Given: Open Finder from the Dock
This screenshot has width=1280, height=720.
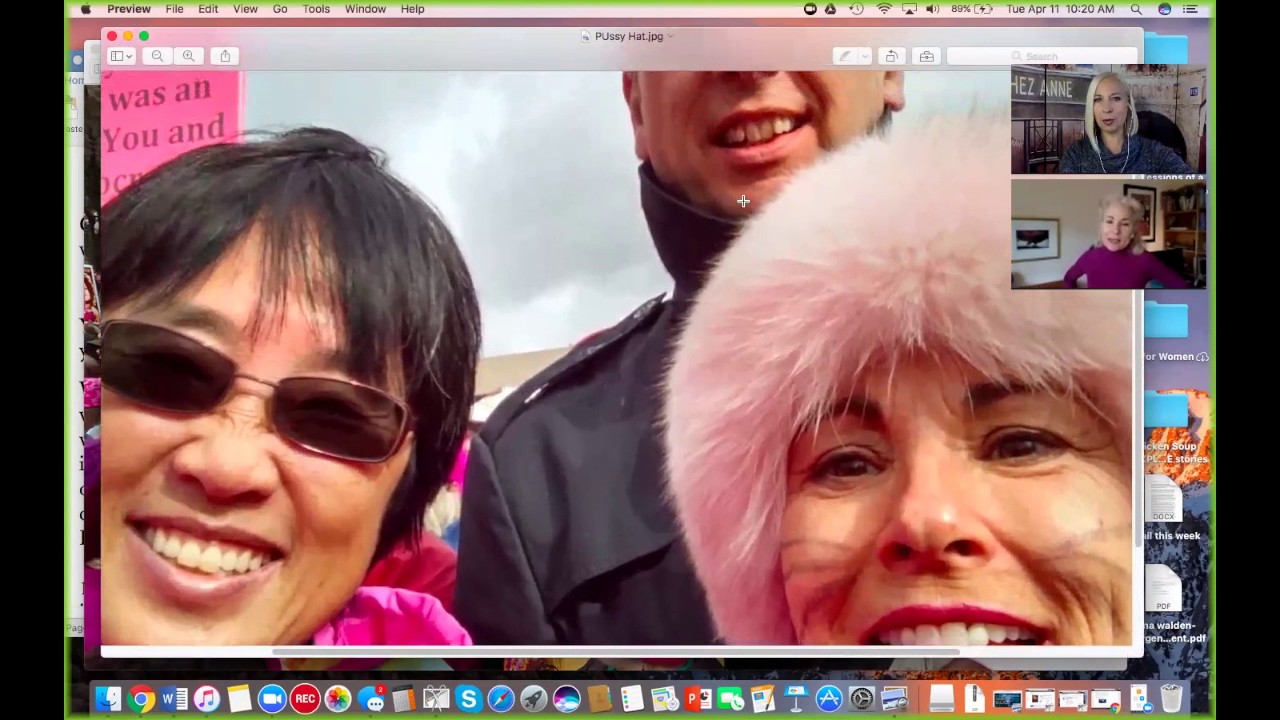Looking at the screenshot, I should click(x=109, y=698).
